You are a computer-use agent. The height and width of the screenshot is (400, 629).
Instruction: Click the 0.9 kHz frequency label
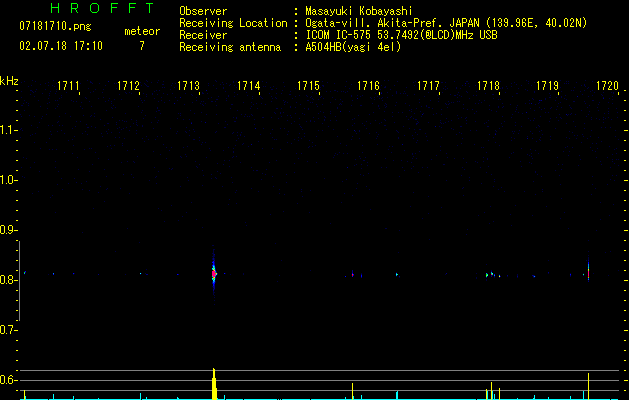[x=8, y=230]
